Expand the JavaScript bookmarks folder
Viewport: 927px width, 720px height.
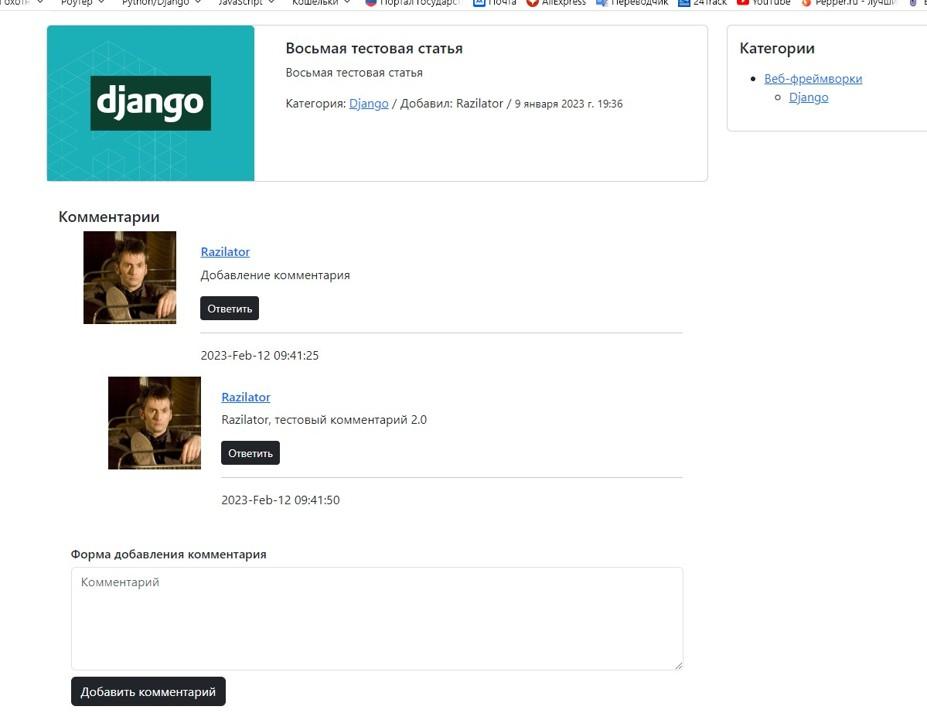pos(246,3)
